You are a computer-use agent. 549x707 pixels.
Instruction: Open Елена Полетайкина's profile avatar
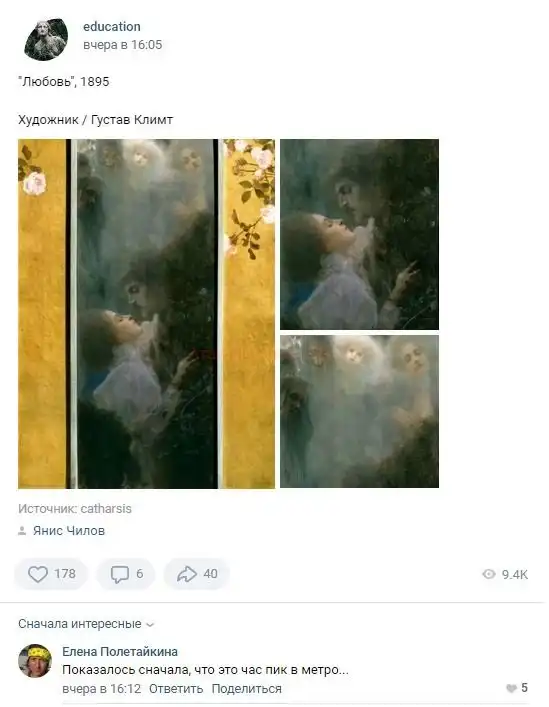click(35, 661)
